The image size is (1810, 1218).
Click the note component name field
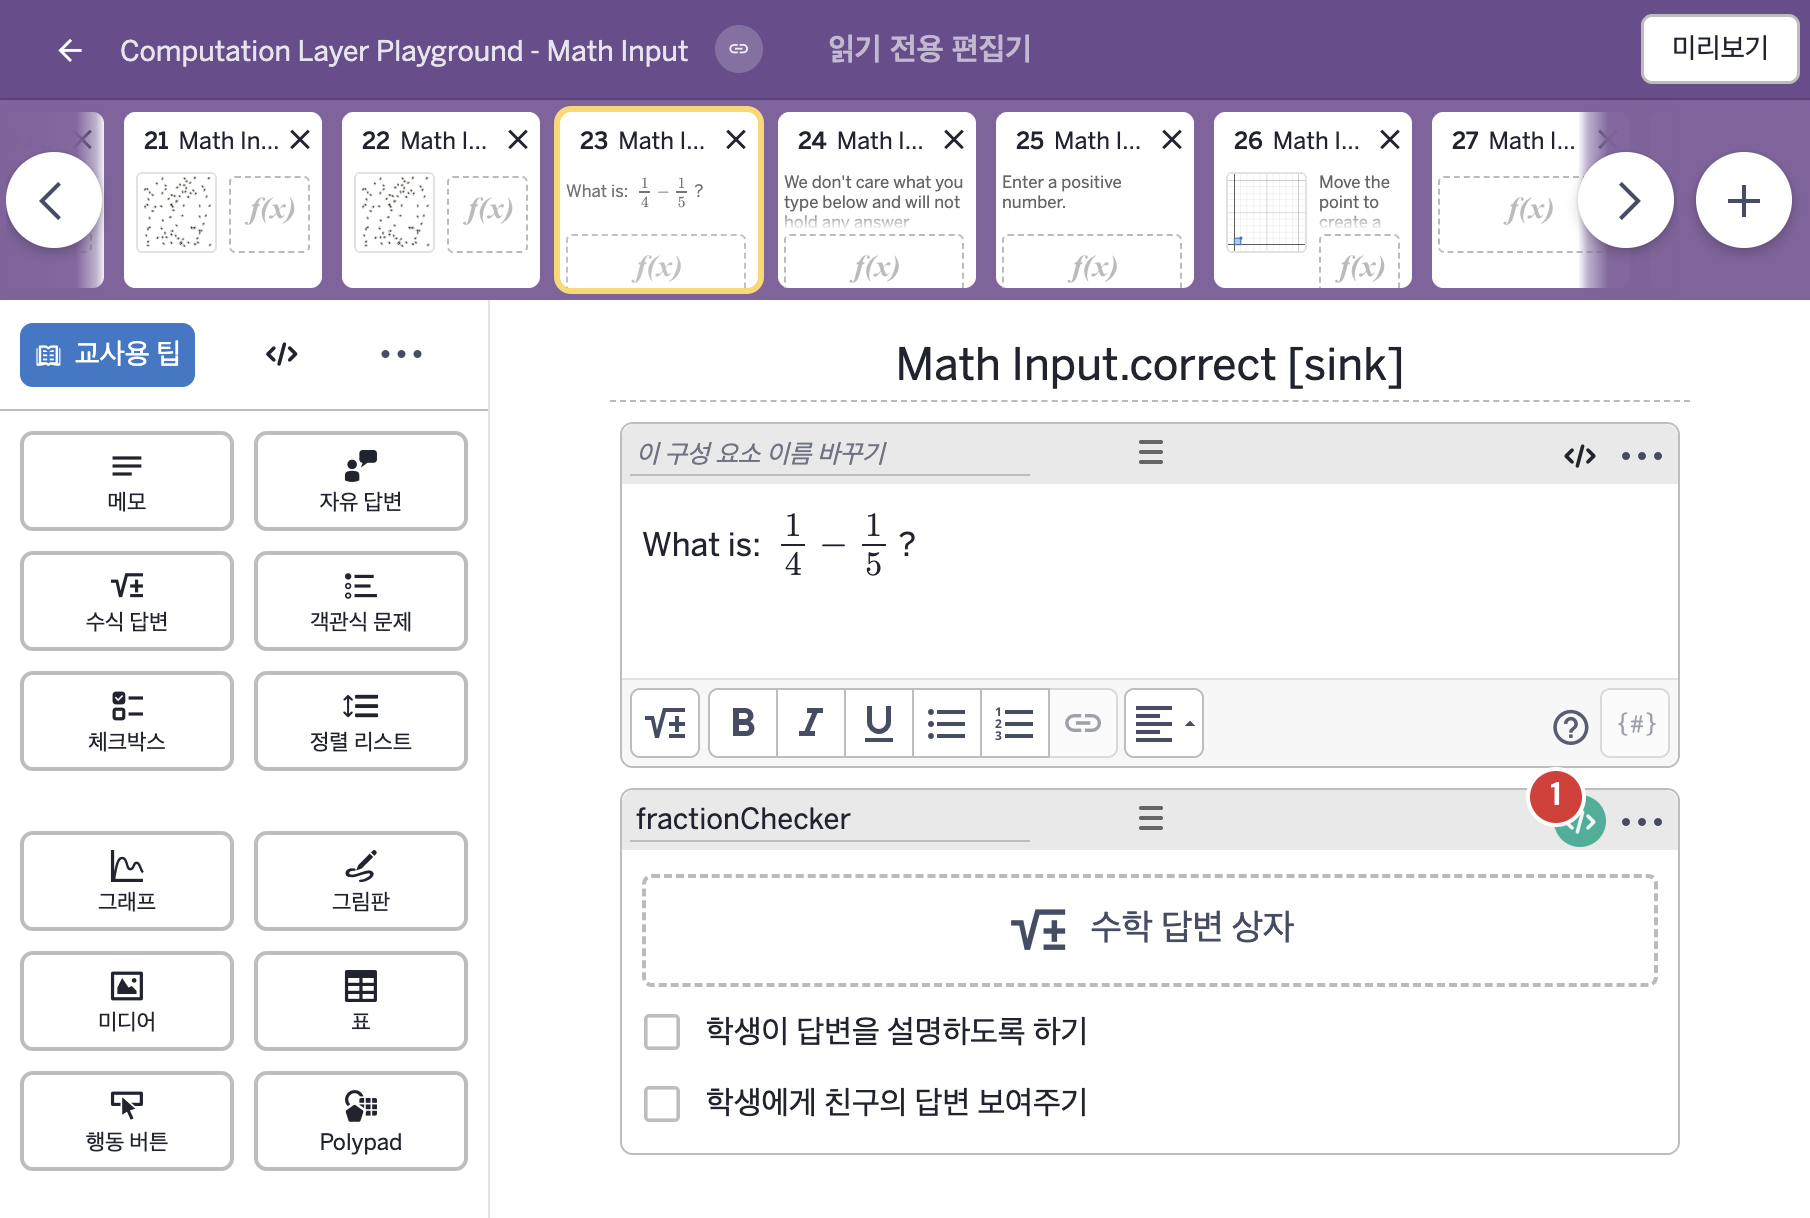pyautogui.click(x=830, y=453)
